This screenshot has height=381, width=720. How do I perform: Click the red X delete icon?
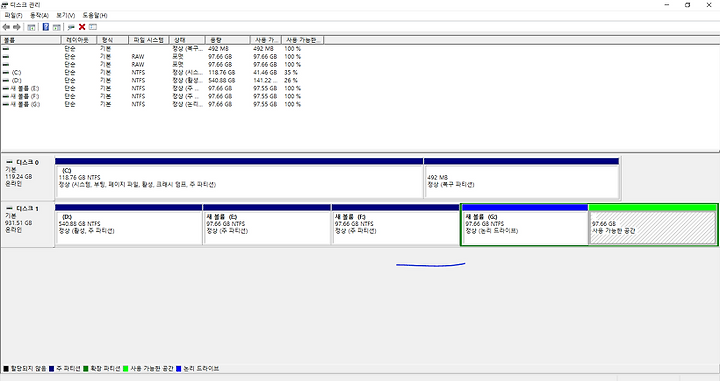coord(82,27)
